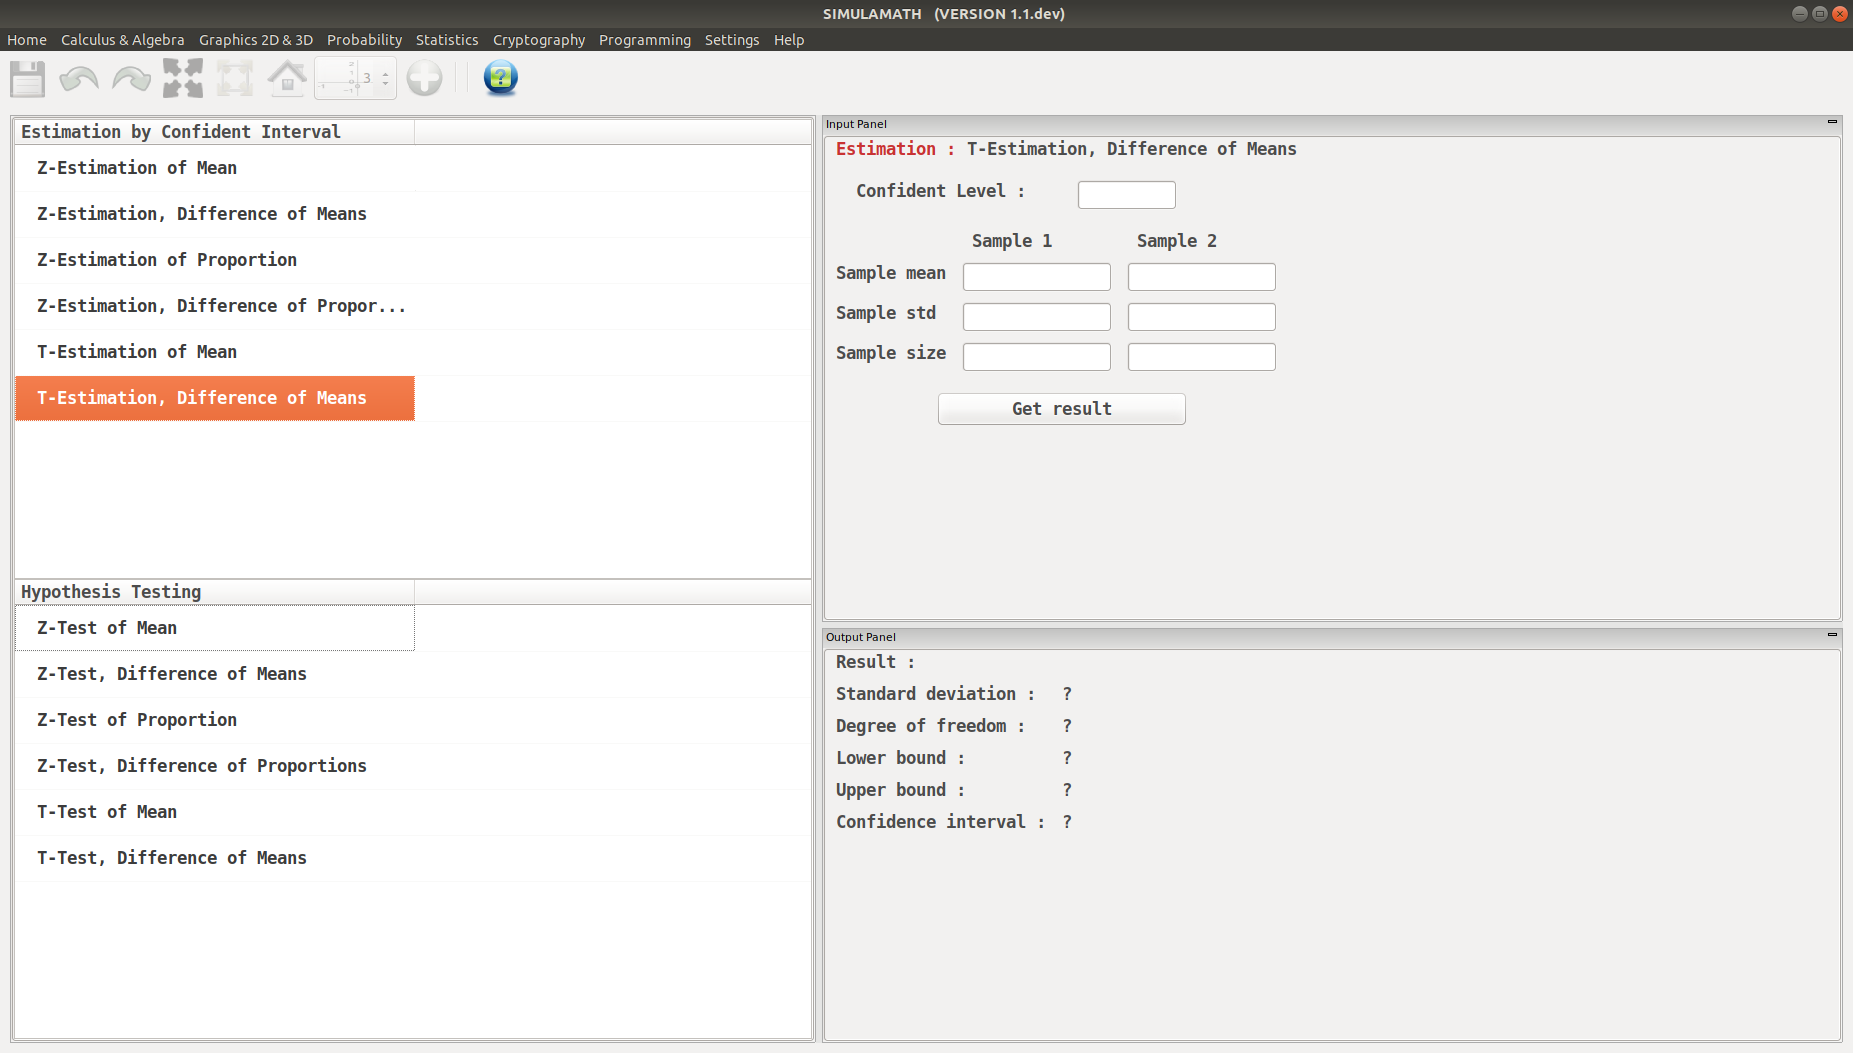Click the save floppy disk icon
This screenshot has width=1853, height=1053.
pos(27,79)
